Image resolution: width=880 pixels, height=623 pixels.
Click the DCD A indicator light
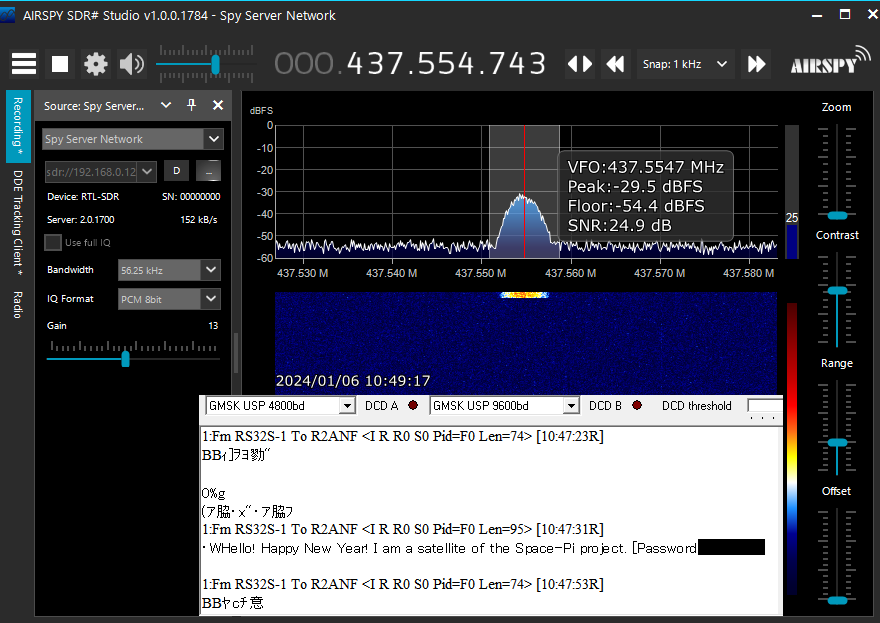[x=413, y=405]
